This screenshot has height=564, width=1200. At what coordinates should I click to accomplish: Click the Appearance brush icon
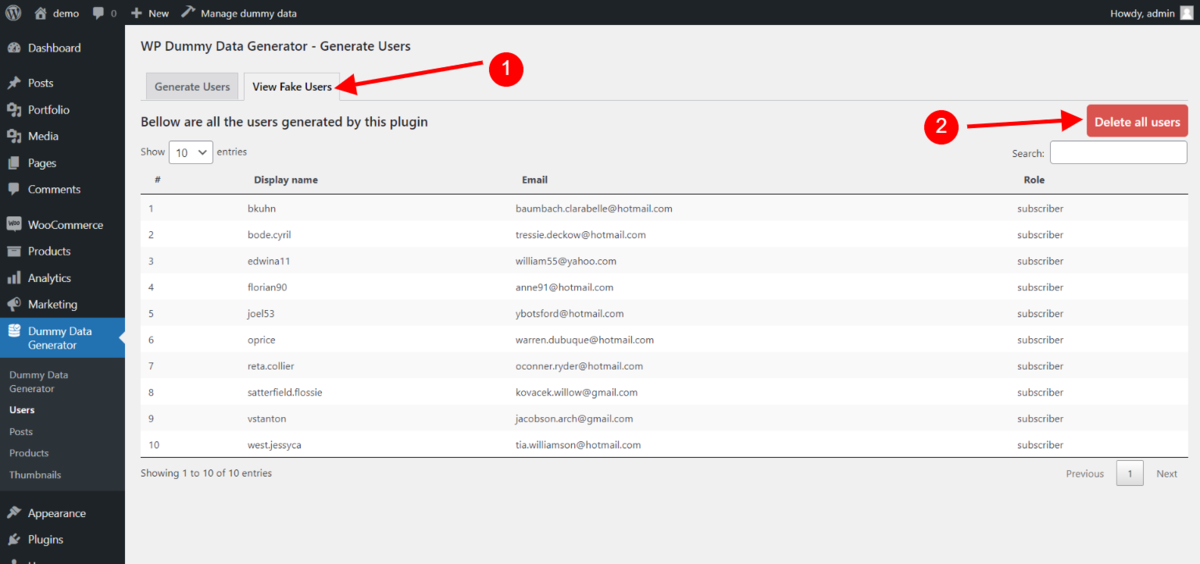(14, 513)
